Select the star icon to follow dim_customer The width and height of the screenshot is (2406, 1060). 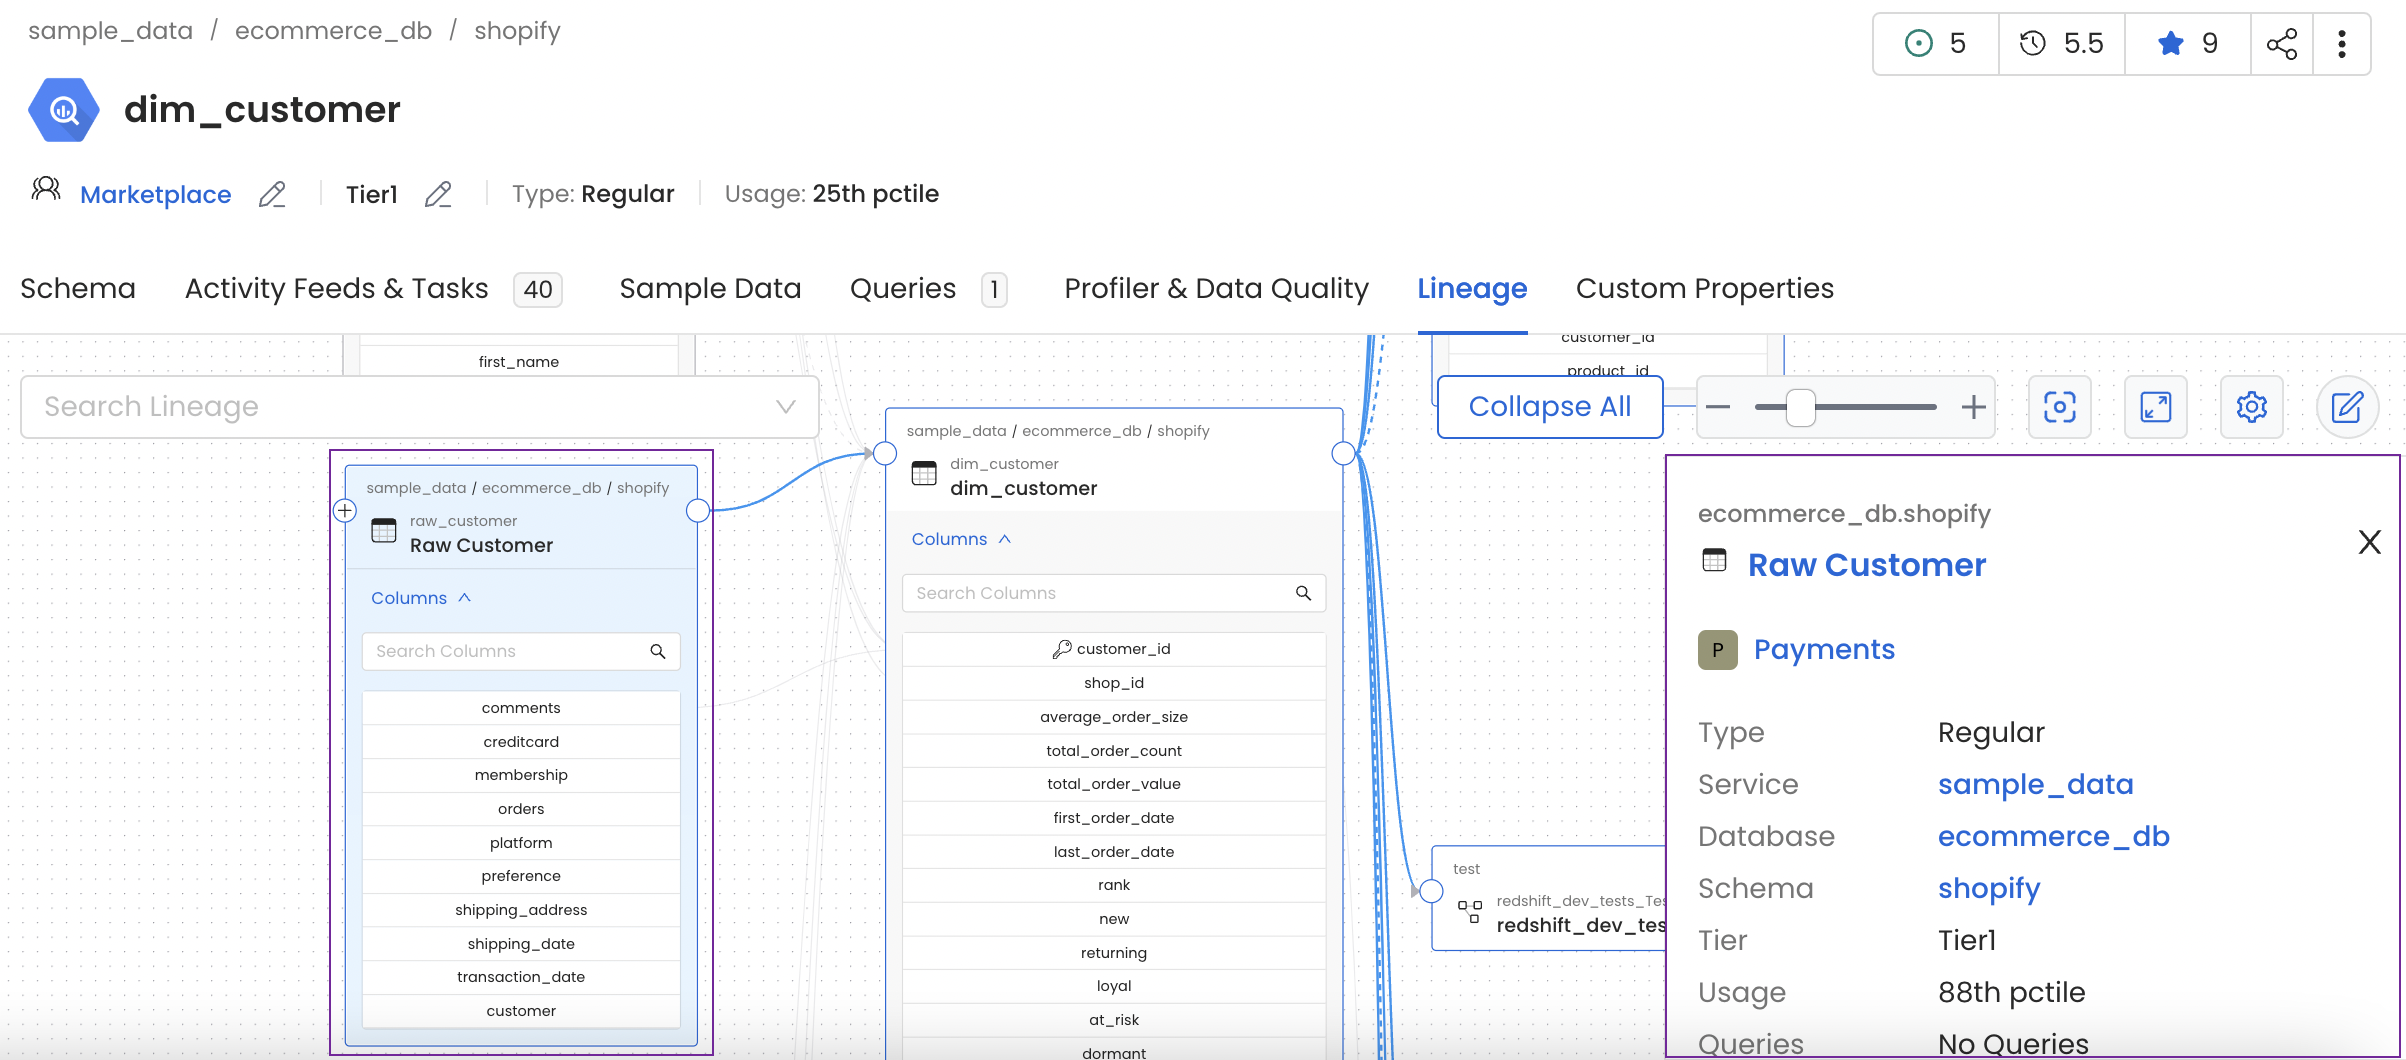tap(2169, 43)
